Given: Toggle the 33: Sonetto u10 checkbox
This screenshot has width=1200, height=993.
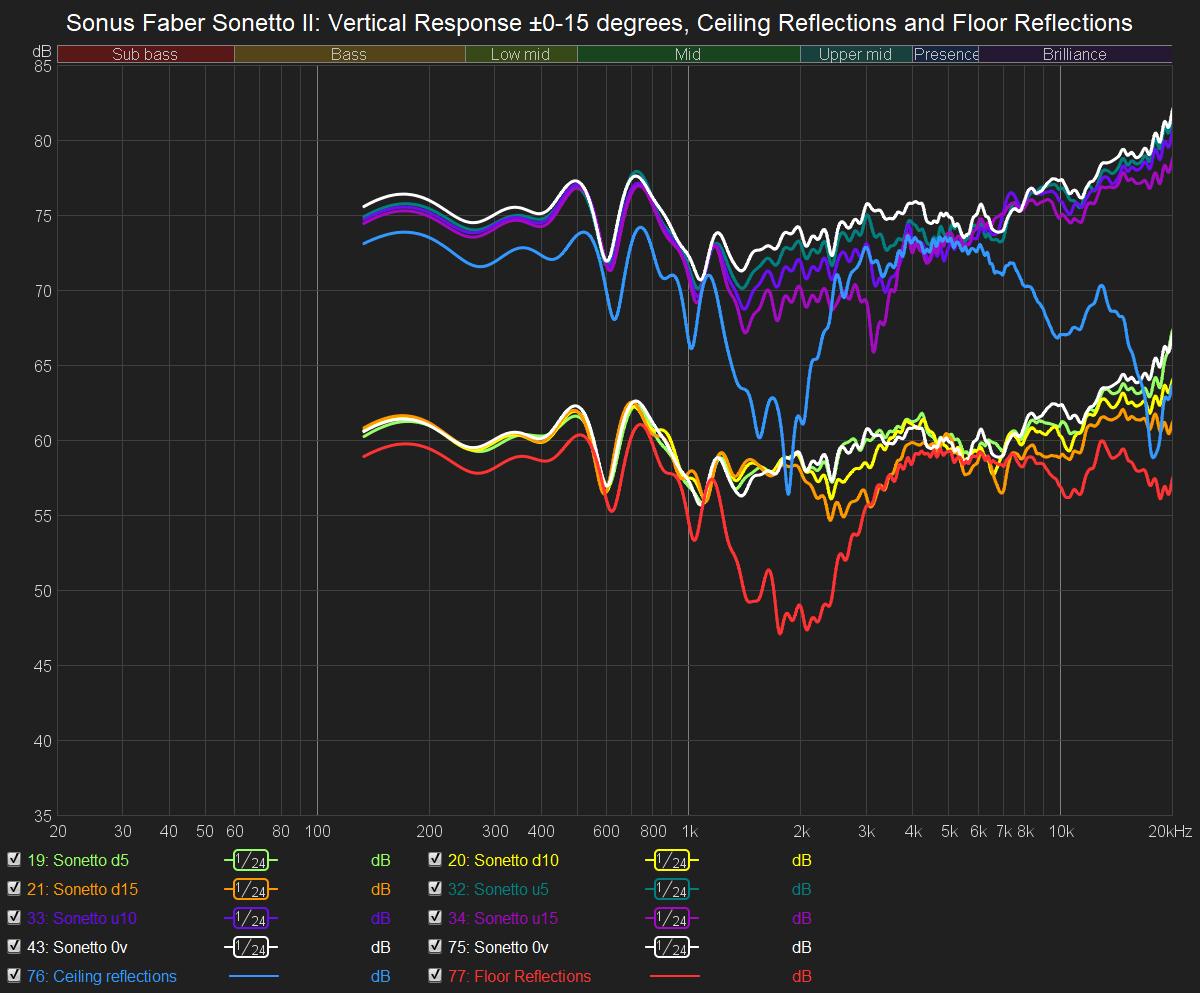Looking at the screenshot, I should (x=14, y=918).
